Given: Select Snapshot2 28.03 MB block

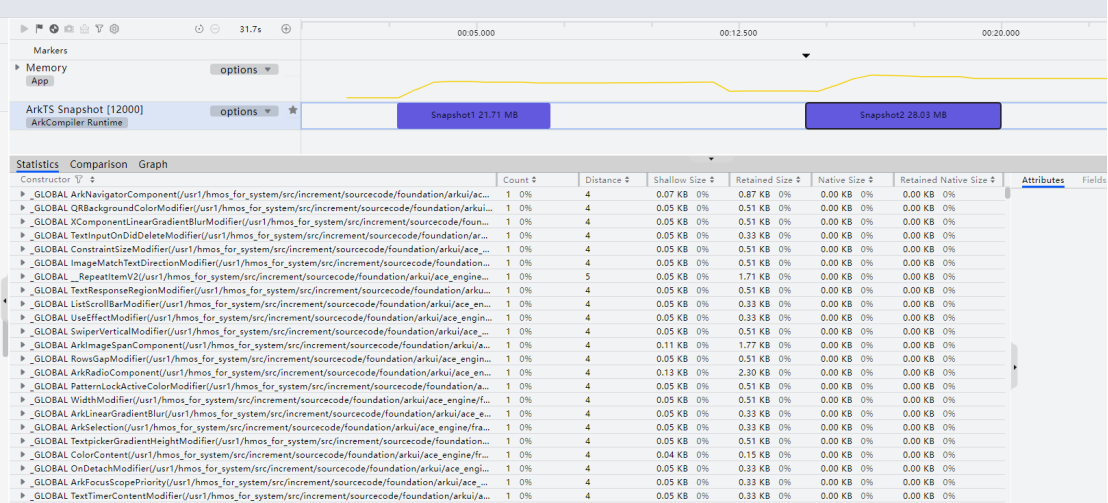Looking at the screenshot, I should 902,115.
